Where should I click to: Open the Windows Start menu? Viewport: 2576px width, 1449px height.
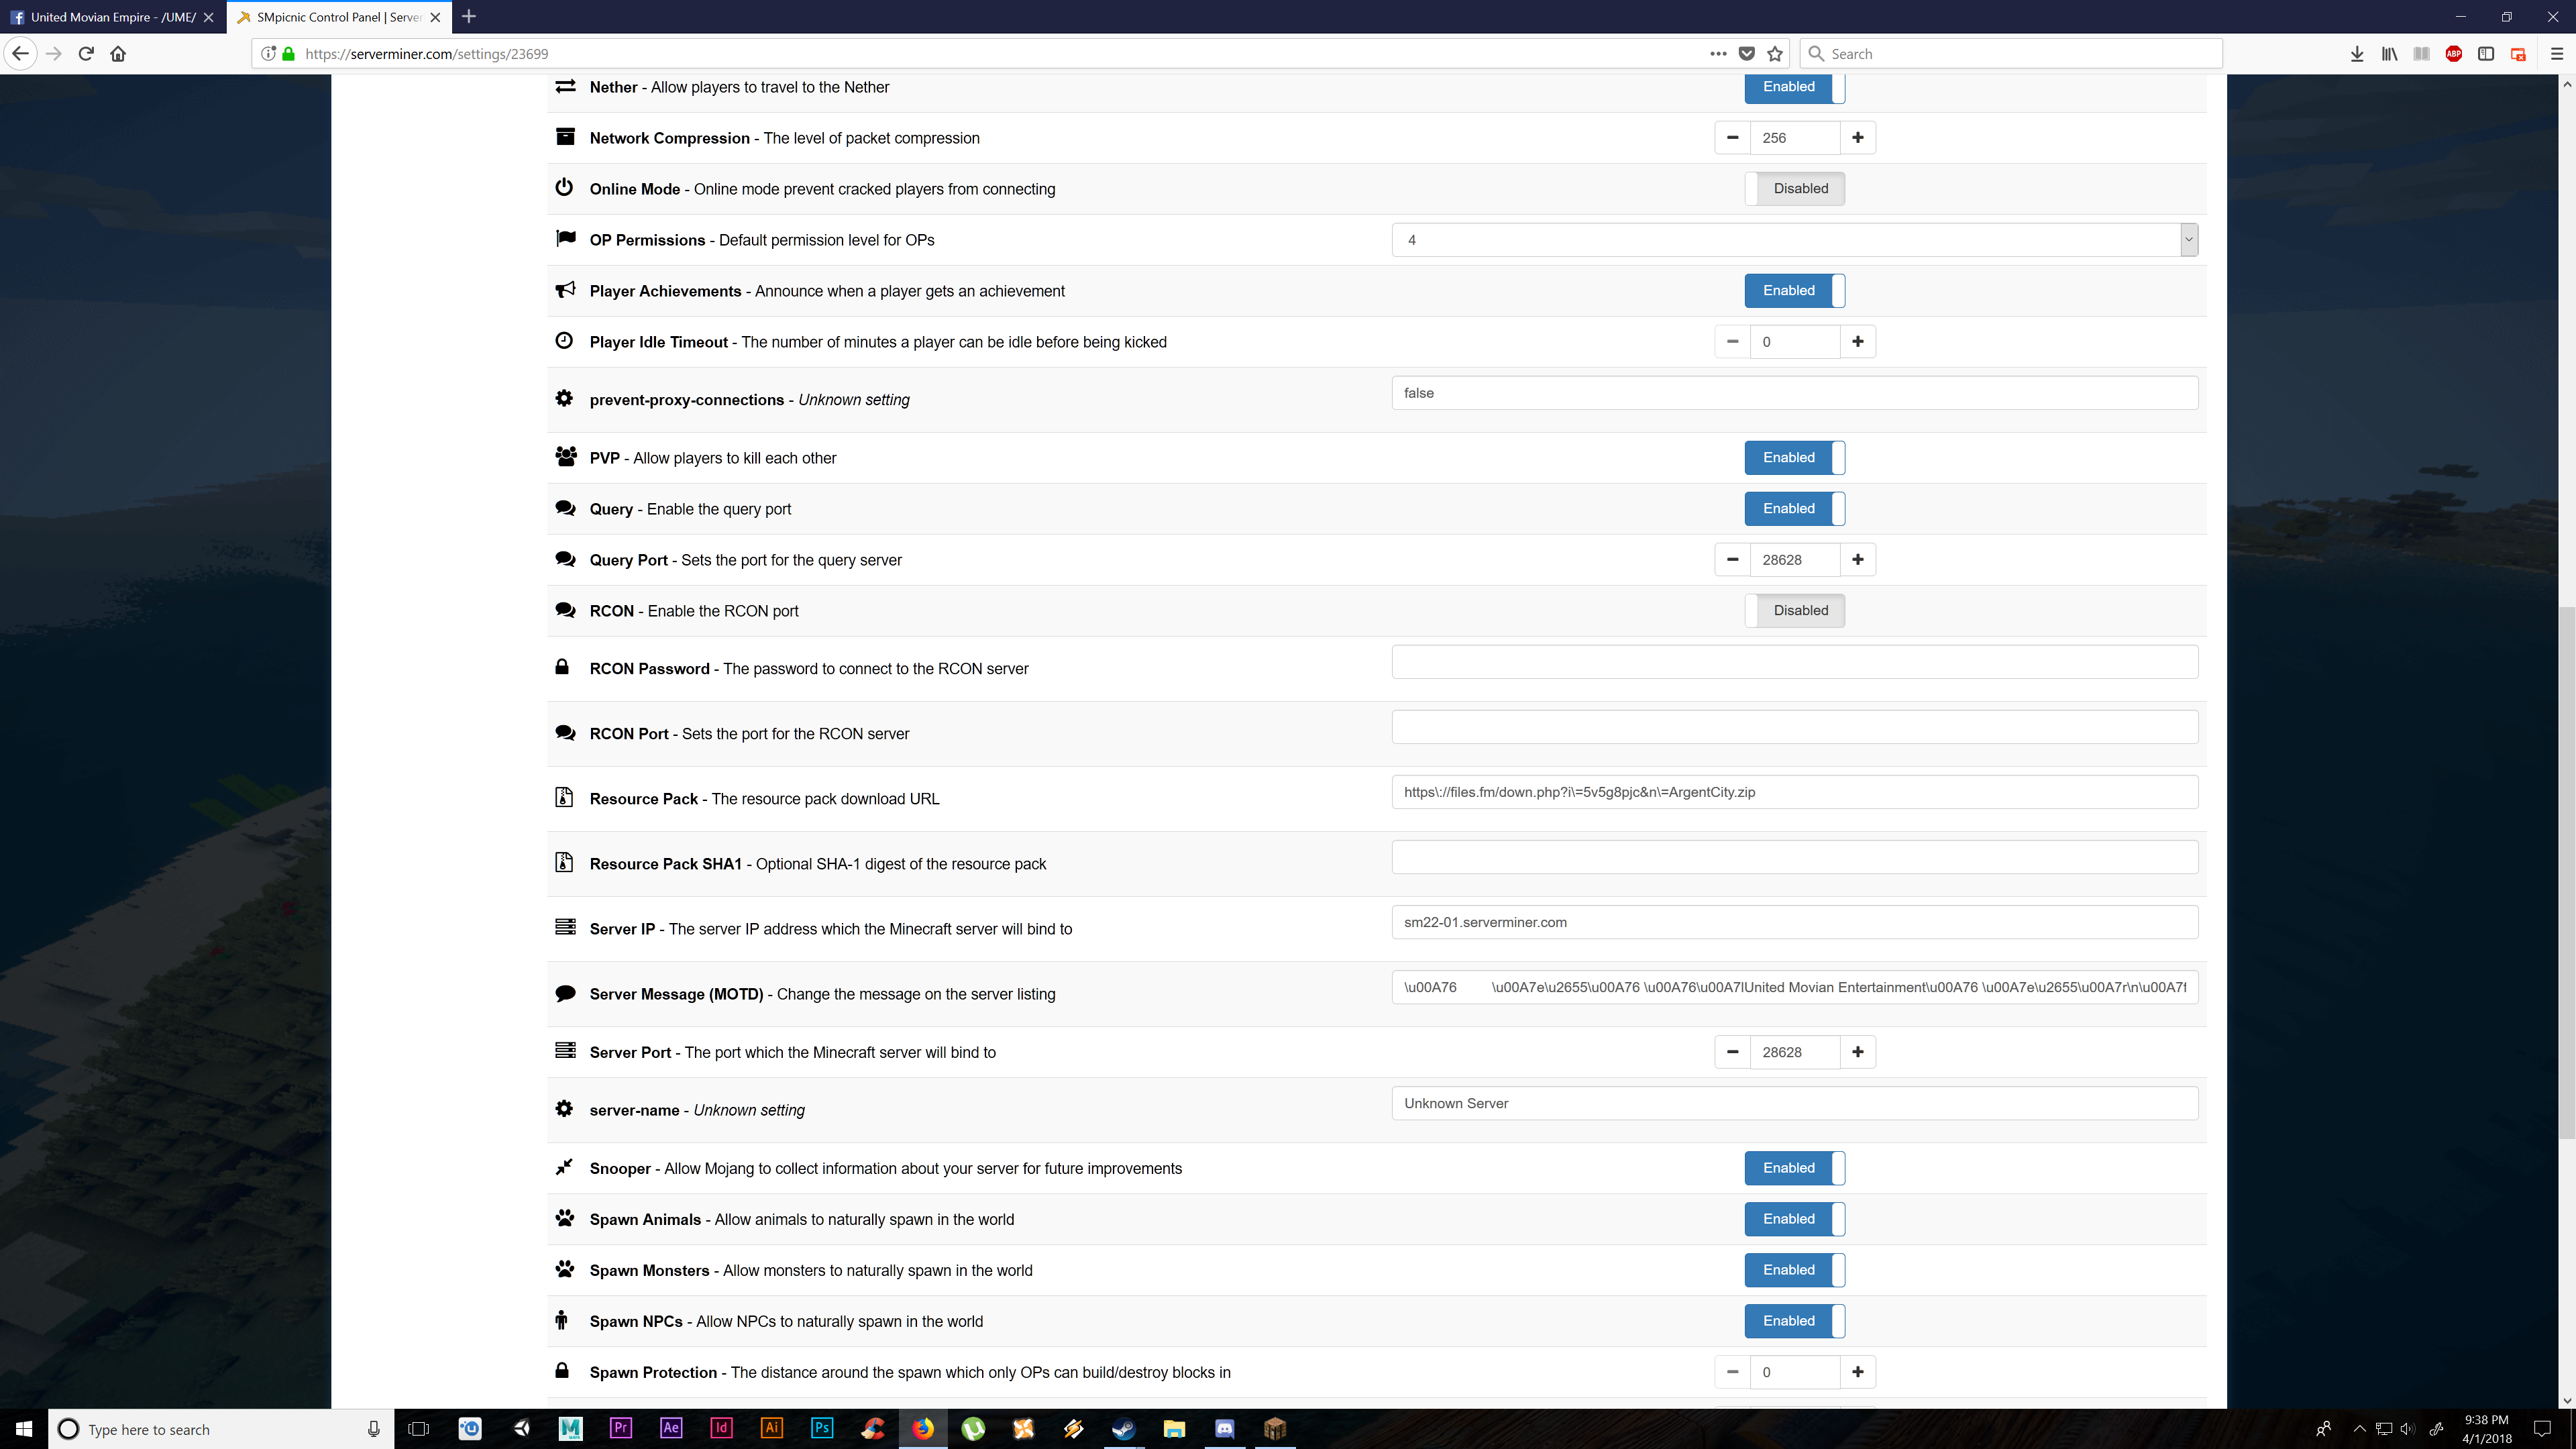24,1429
